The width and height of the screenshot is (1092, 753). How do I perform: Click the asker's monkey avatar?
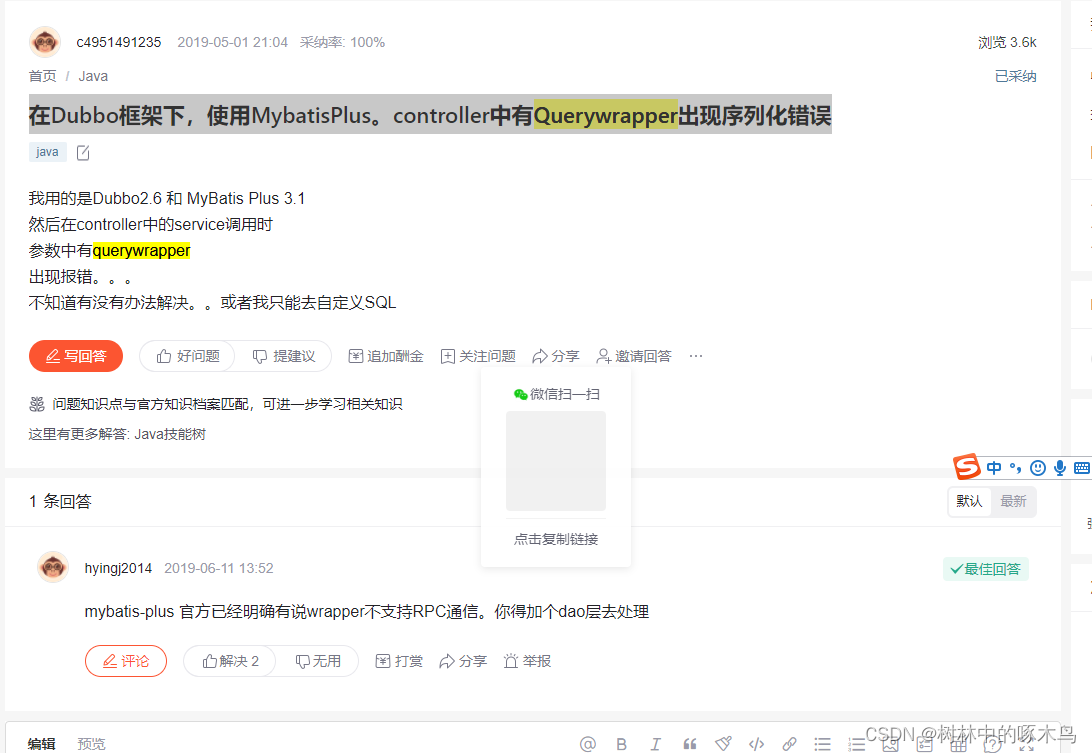[45, 42]
